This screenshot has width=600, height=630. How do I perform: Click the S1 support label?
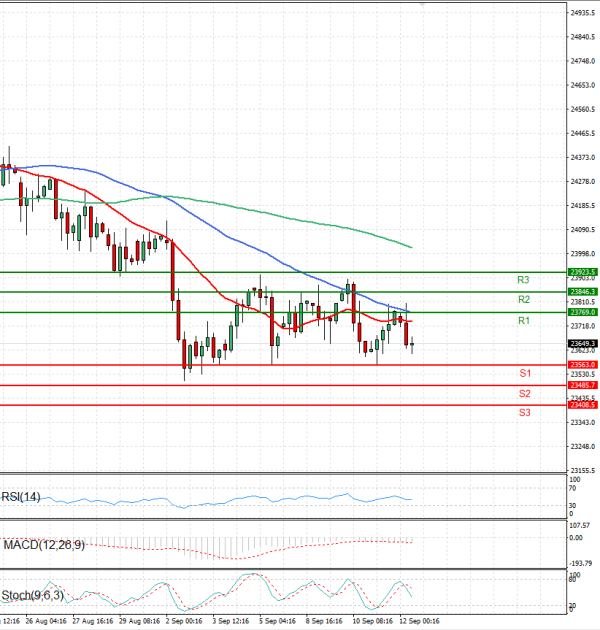point(525,373)
